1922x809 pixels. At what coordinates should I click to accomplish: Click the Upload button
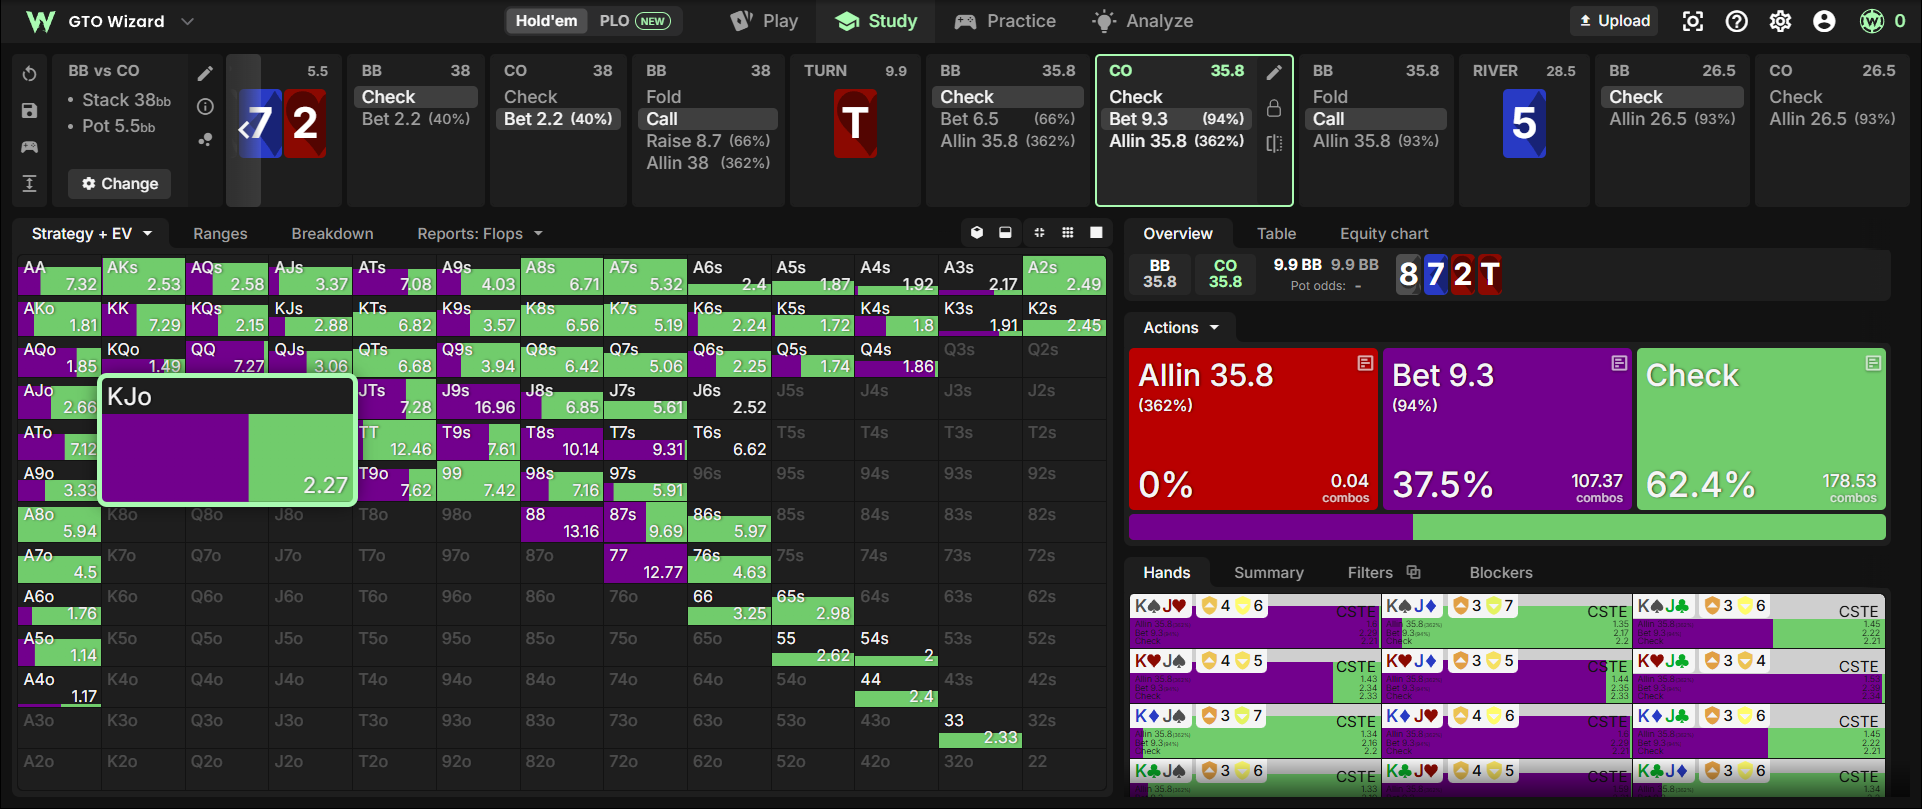coord(1614,21)
